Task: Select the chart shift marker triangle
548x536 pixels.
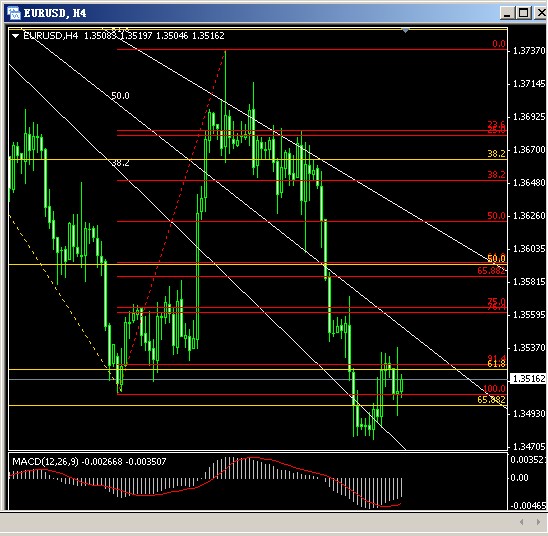Action: tap(405, 31)
